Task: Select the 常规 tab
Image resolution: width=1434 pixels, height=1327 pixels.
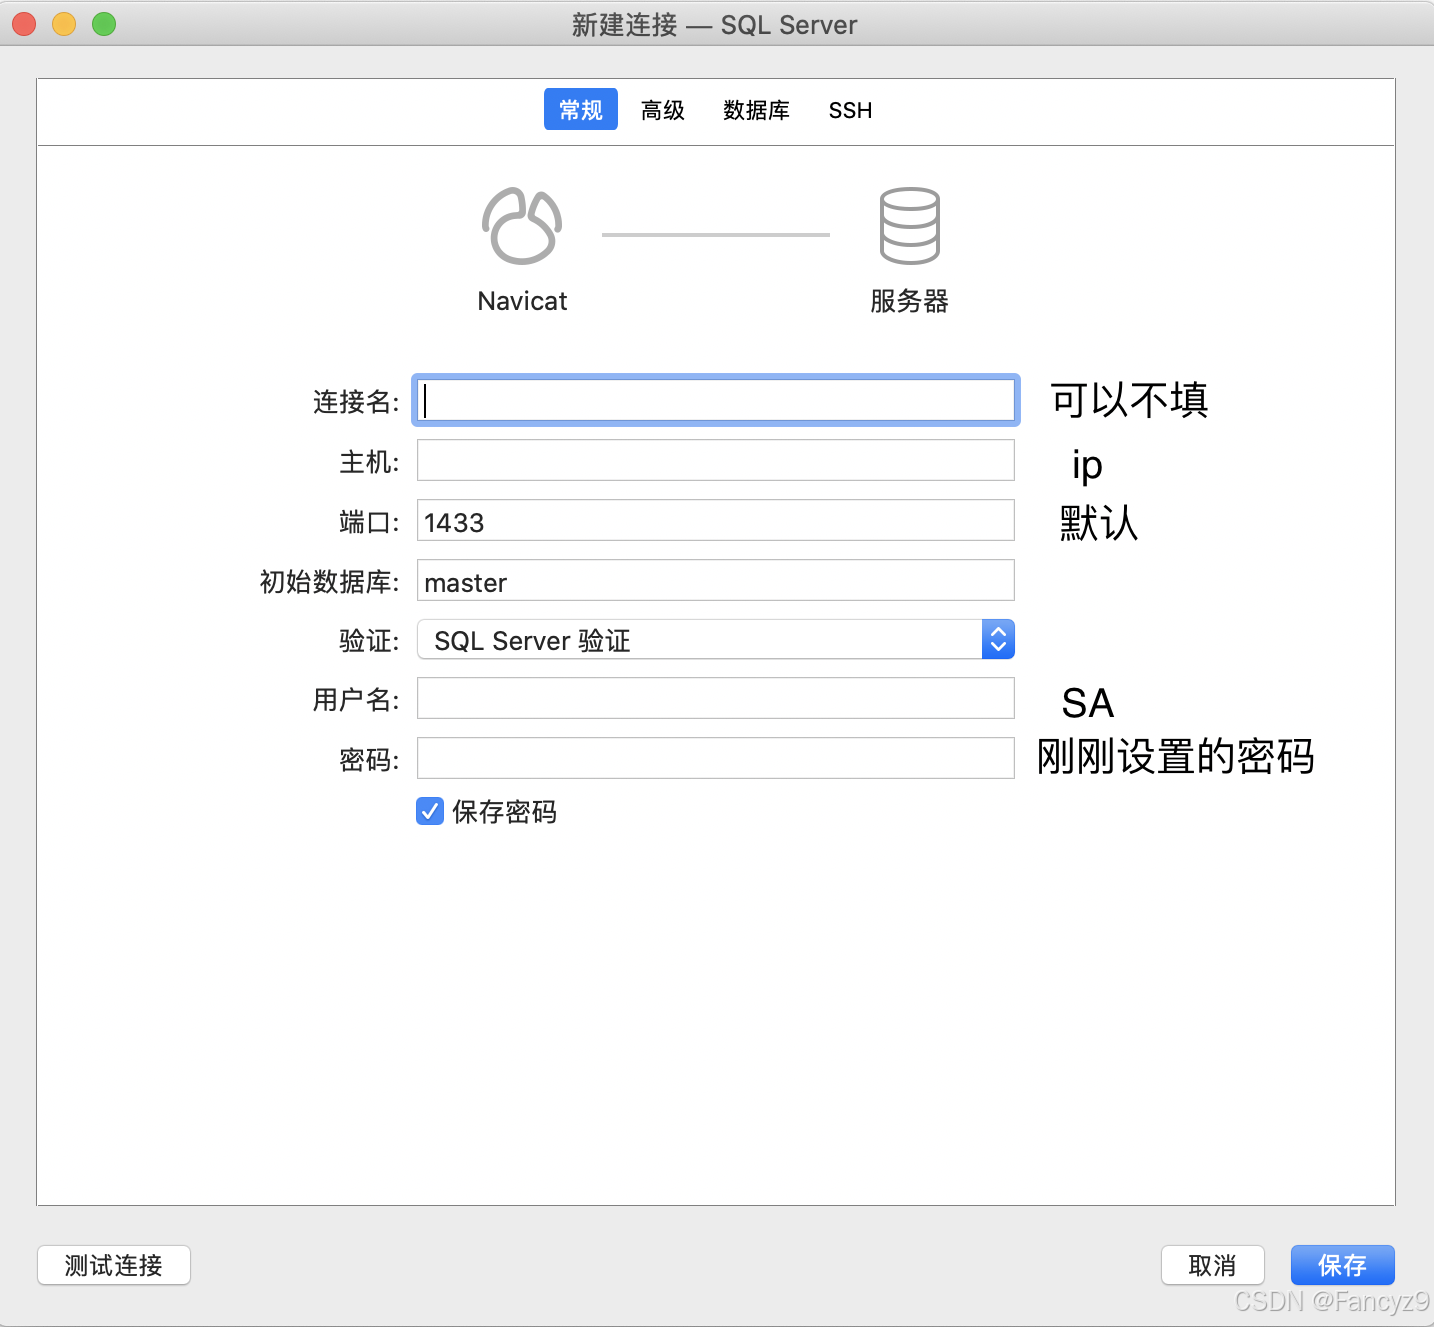Action: pos(580,109)
